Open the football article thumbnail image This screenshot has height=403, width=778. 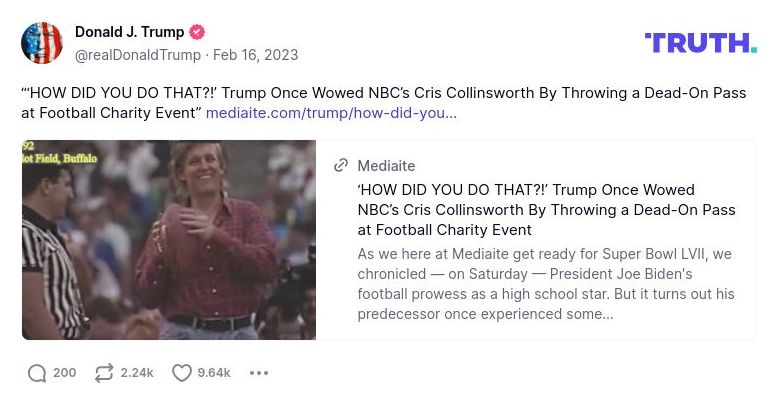click(x=169, y=240)
